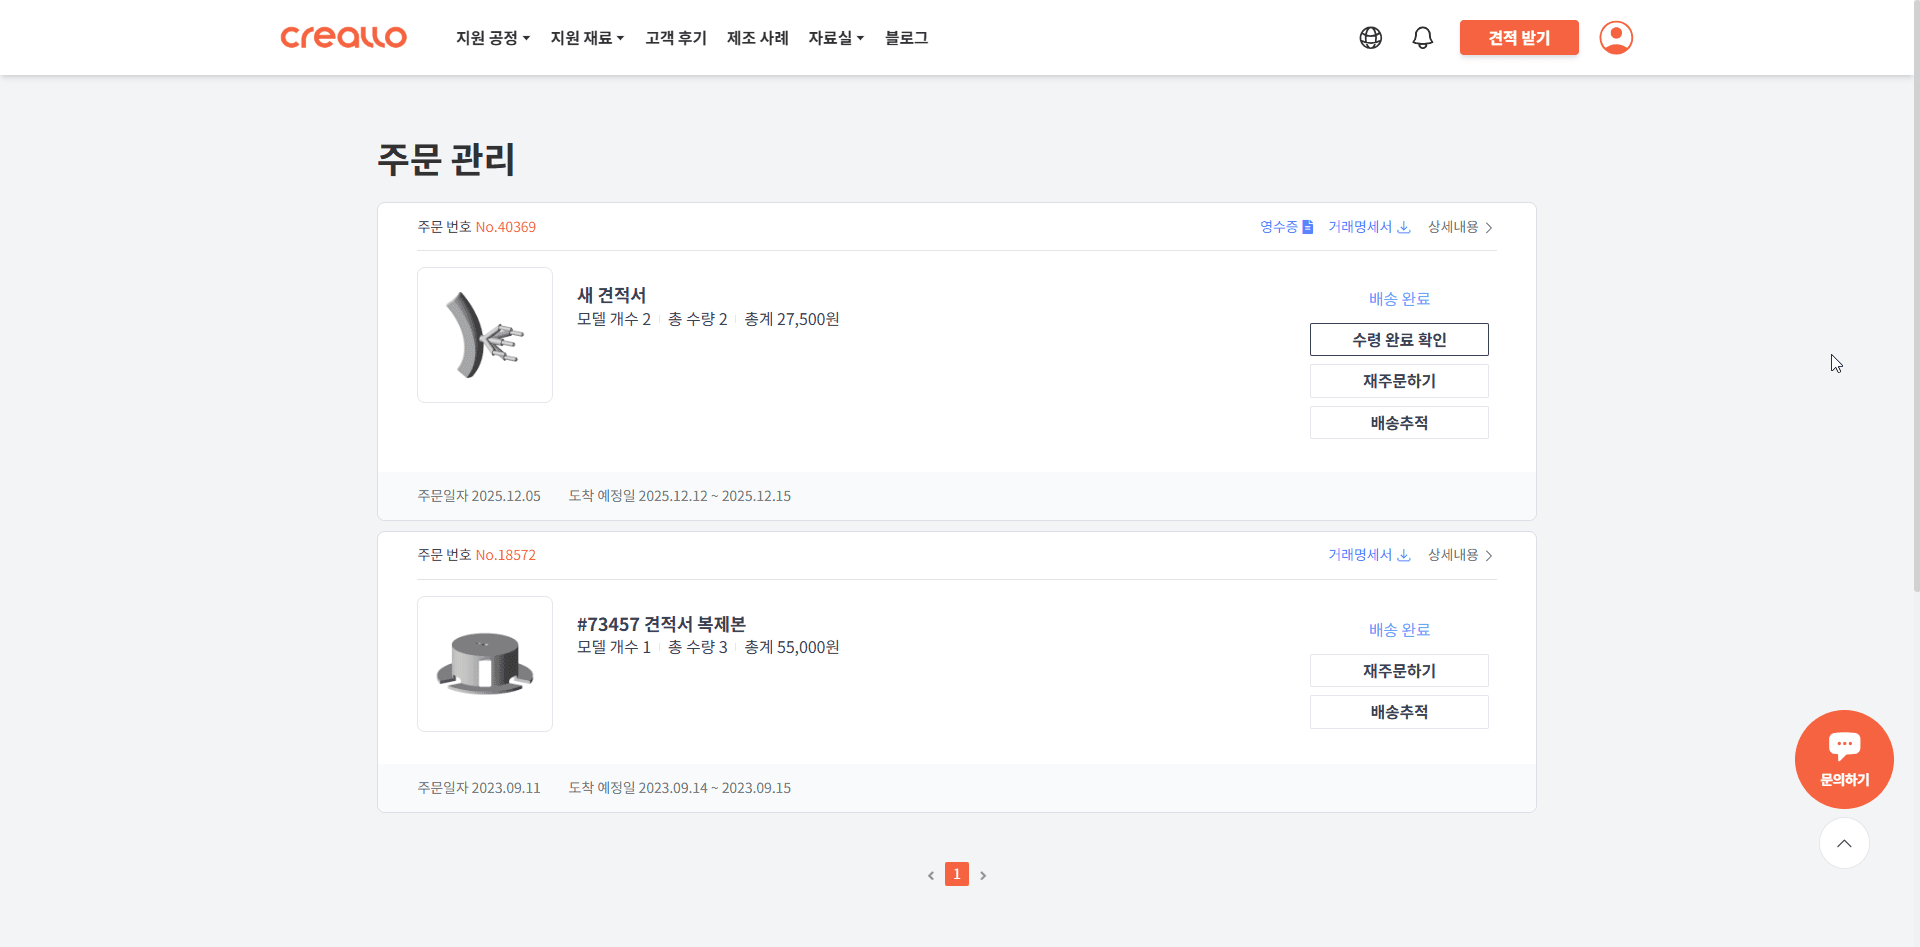Open the notifications bell
This screenshot has height=947, width=1920.
[1422, 38]
